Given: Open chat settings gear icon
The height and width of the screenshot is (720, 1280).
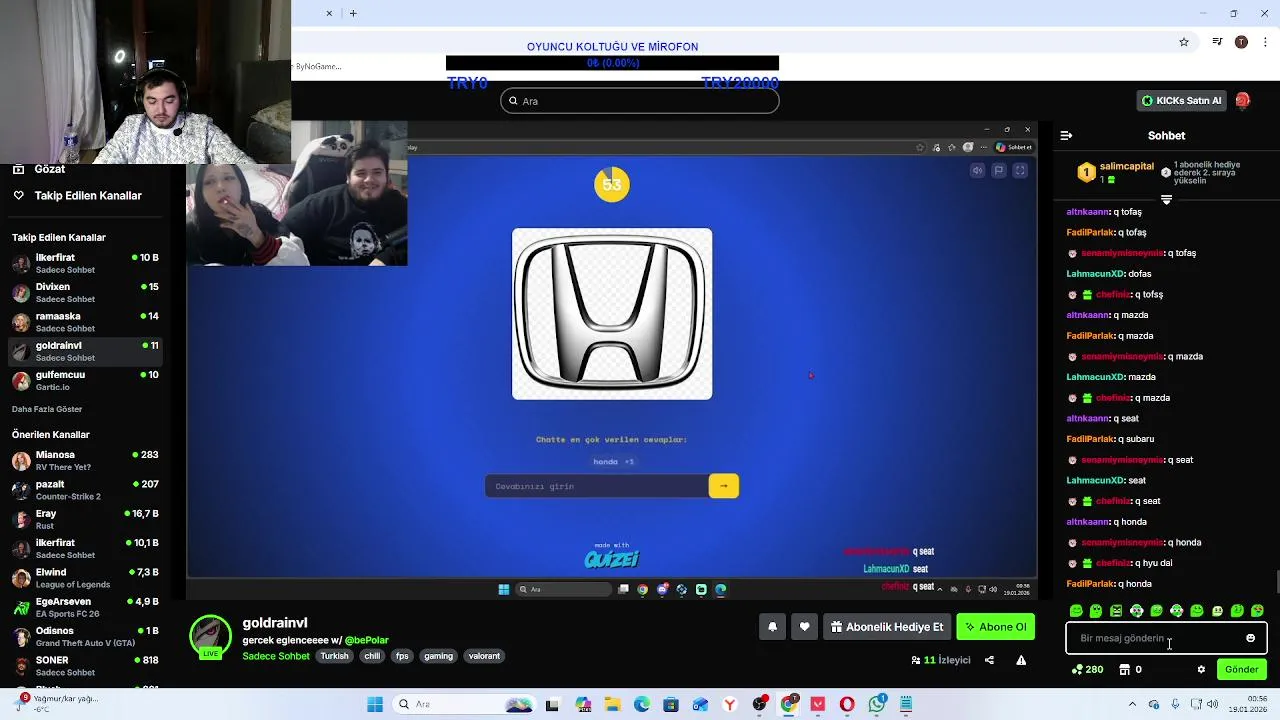Looking at the screenshot, I should coord(1201,670).
